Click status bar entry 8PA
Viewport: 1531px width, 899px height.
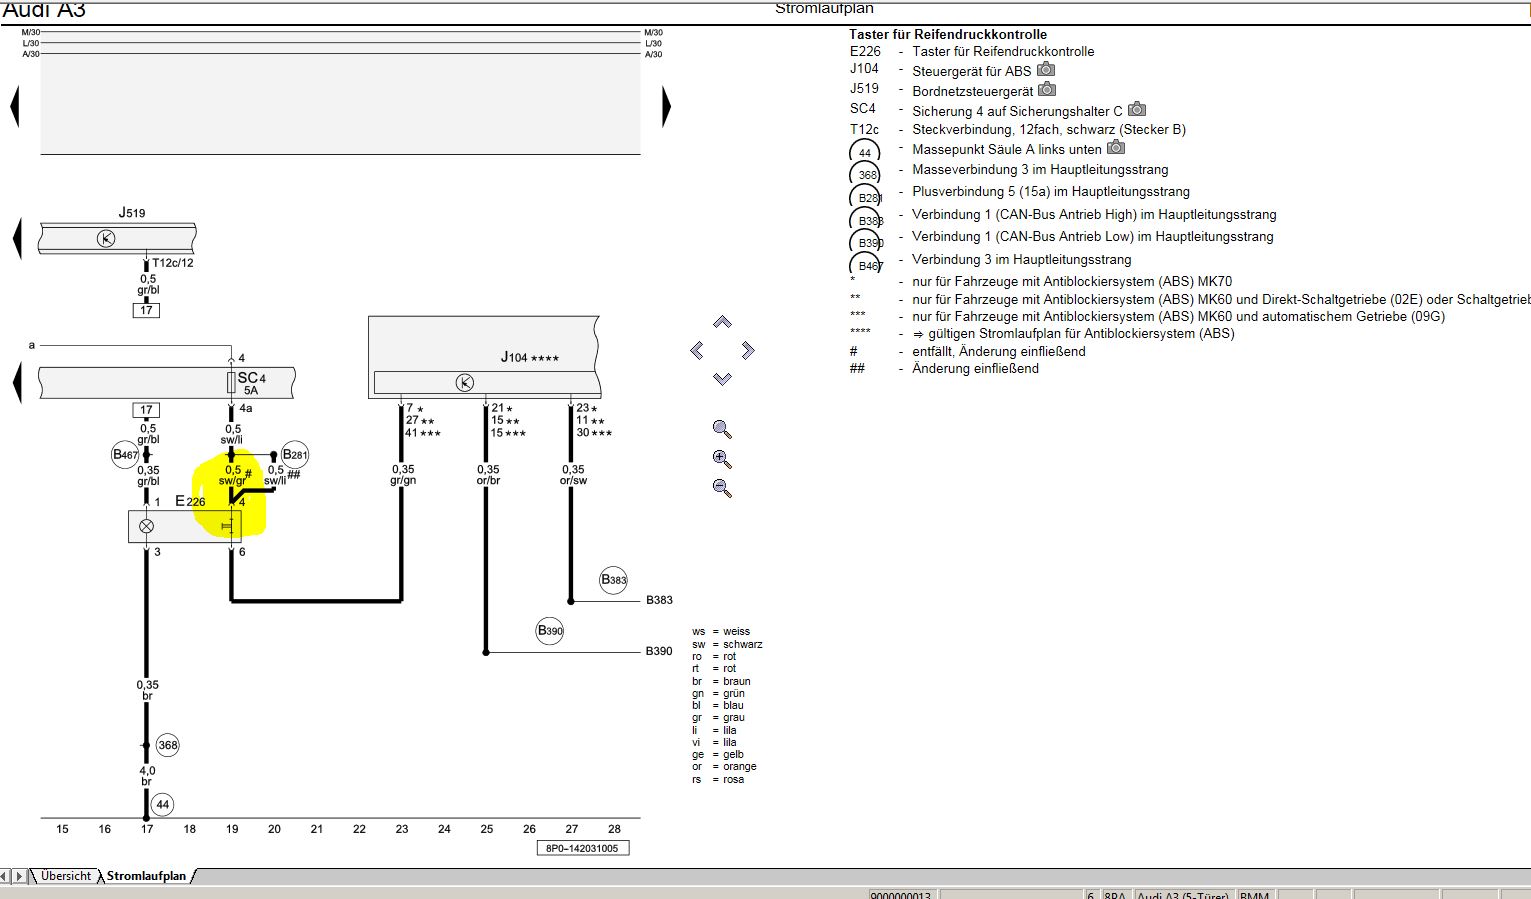(x=1114, y=894)
